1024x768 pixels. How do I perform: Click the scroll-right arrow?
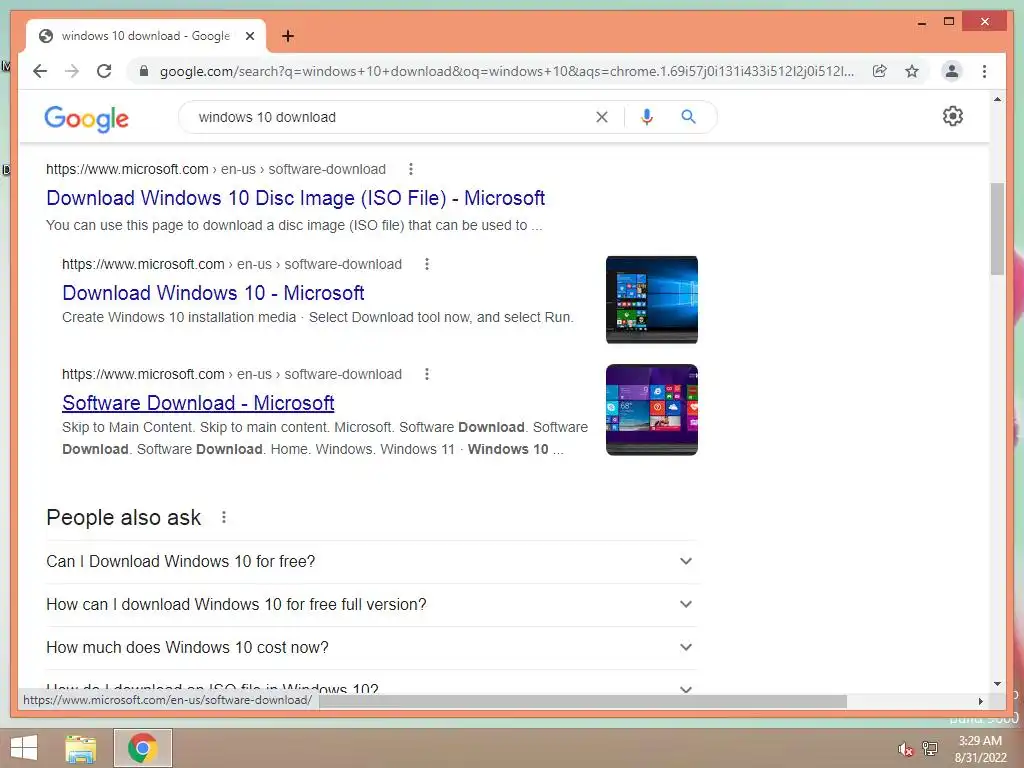(x=981, y=701)
